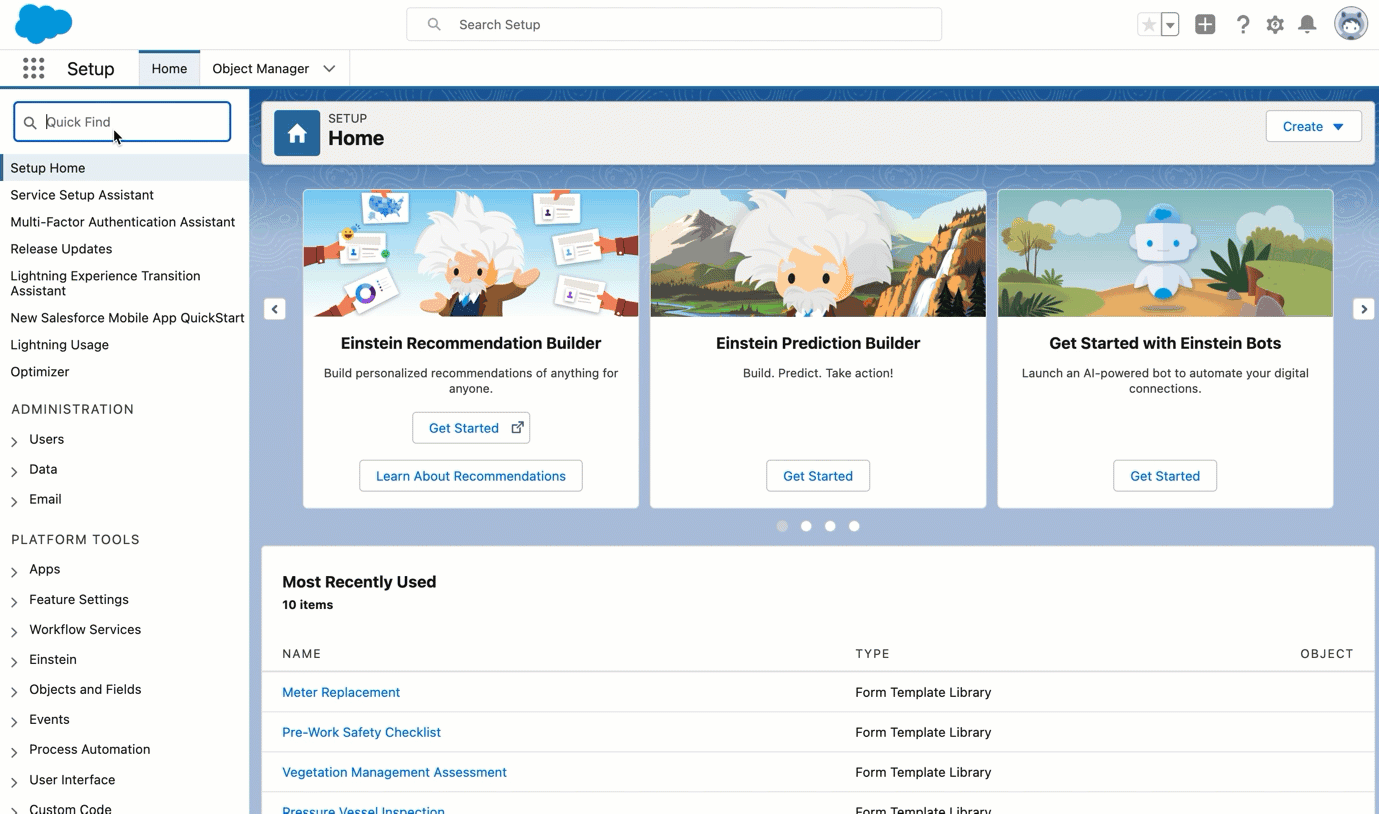Select the third carousel page dot
Image resolution: width=1379 pixels, height=814 pixels.
(x=830, y=526)
